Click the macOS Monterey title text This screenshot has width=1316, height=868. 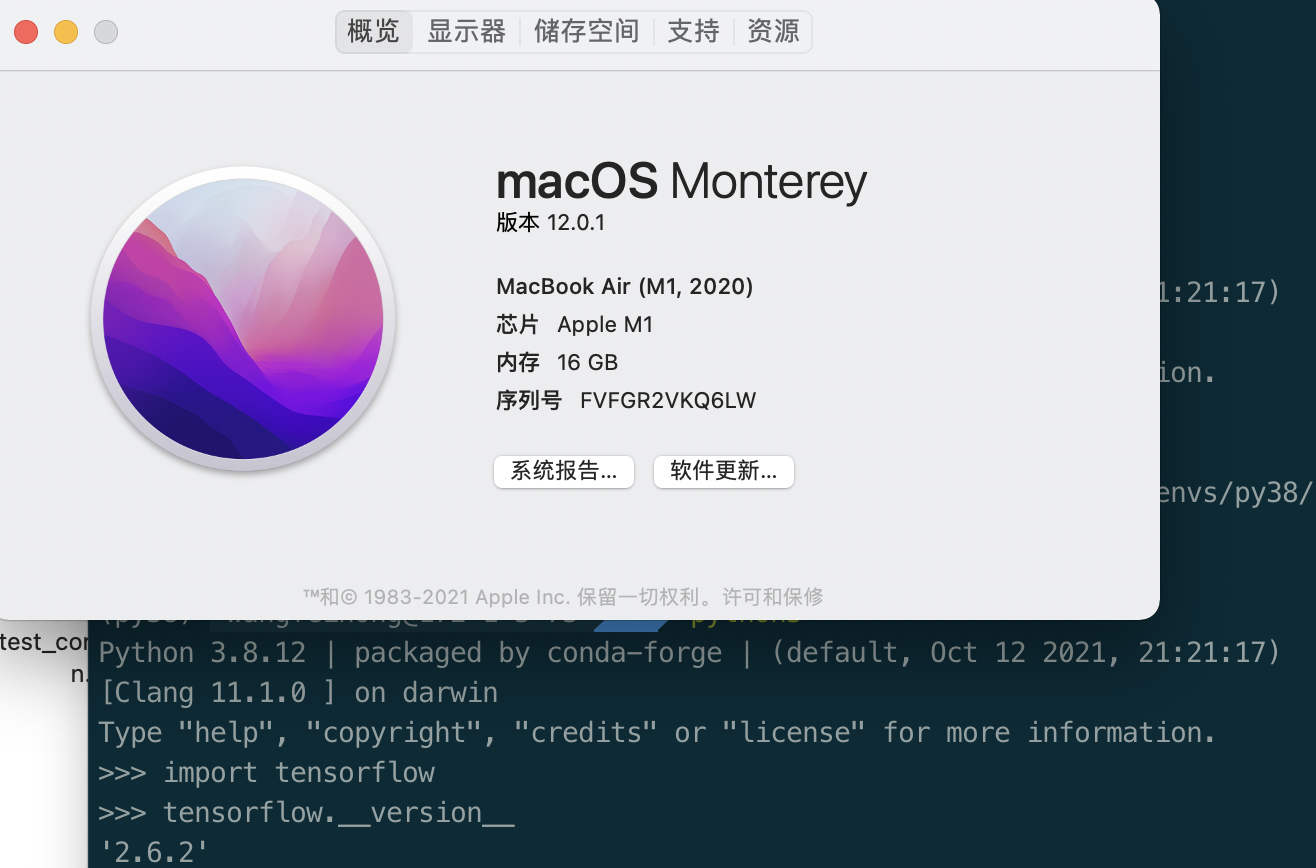tap(681, 181)
